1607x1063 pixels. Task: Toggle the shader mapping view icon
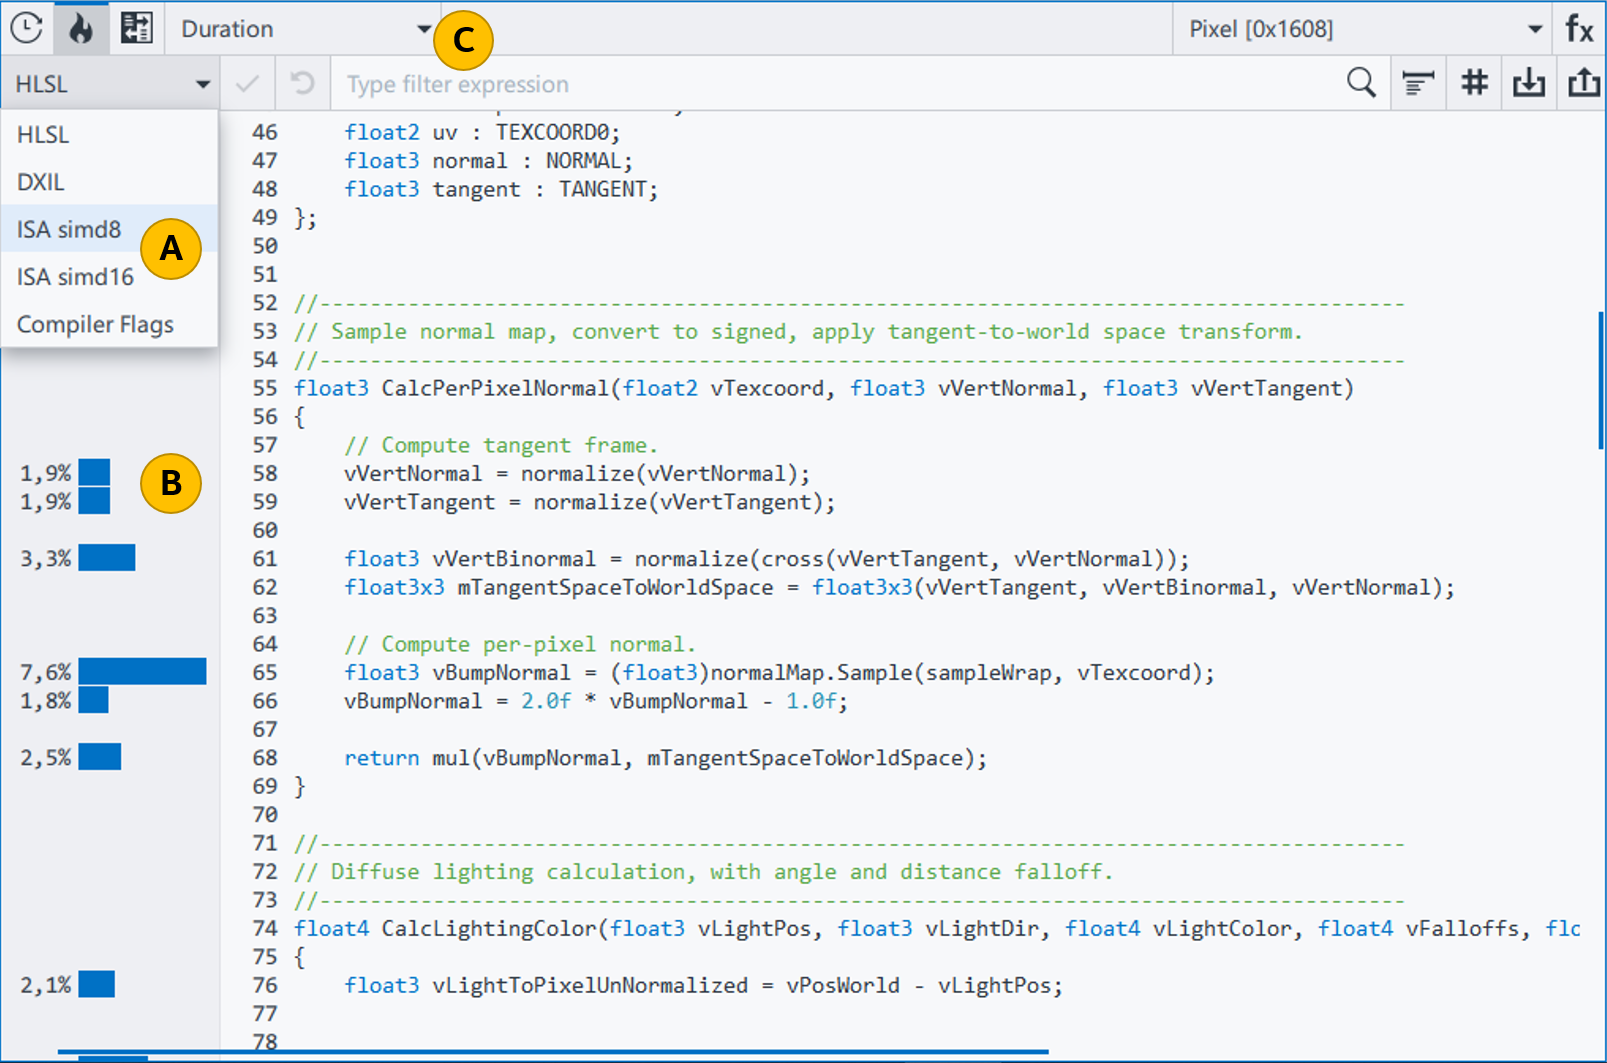click(136, 28)
